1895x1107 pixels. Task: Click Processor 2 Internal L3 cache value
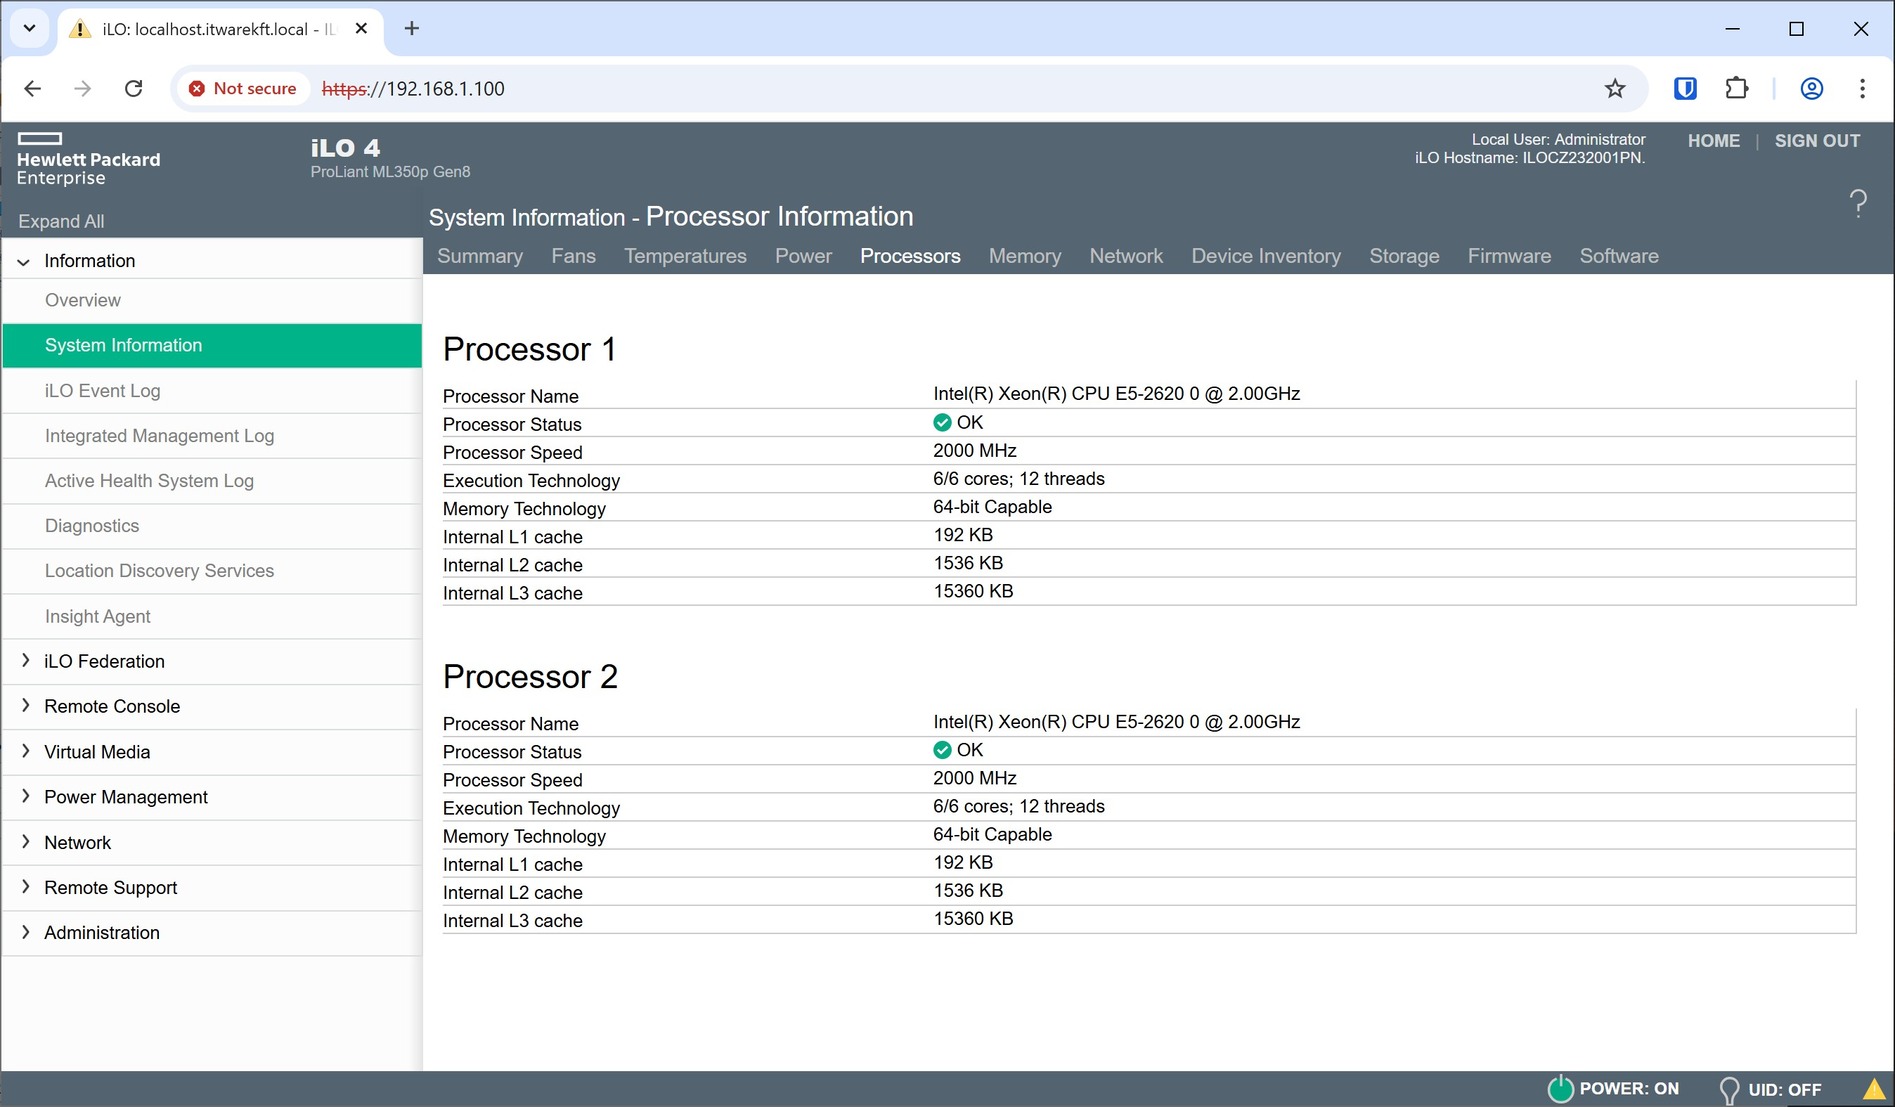tap(973, 919)
